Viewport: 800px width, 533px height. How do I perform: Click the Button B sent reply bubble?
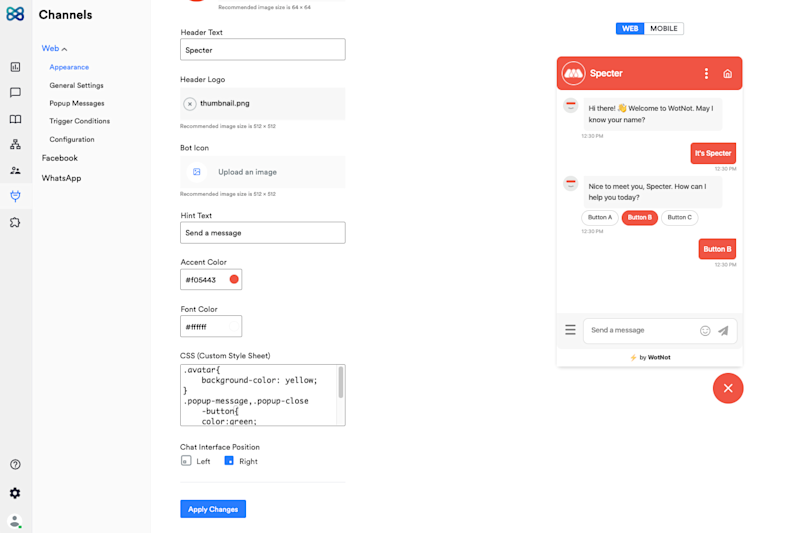(x=717, y=249)
